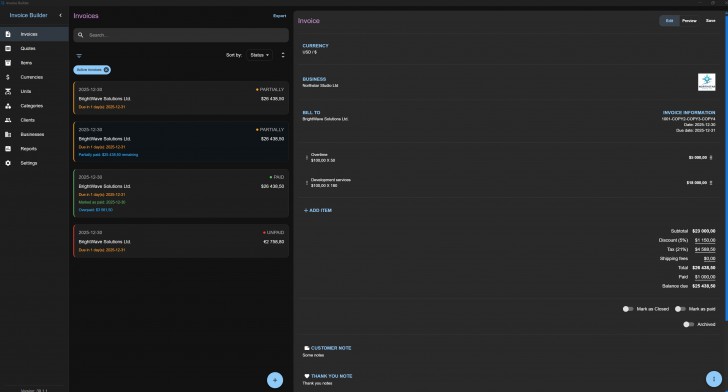Remove the Active invoices filter chip

coord(106,70)
